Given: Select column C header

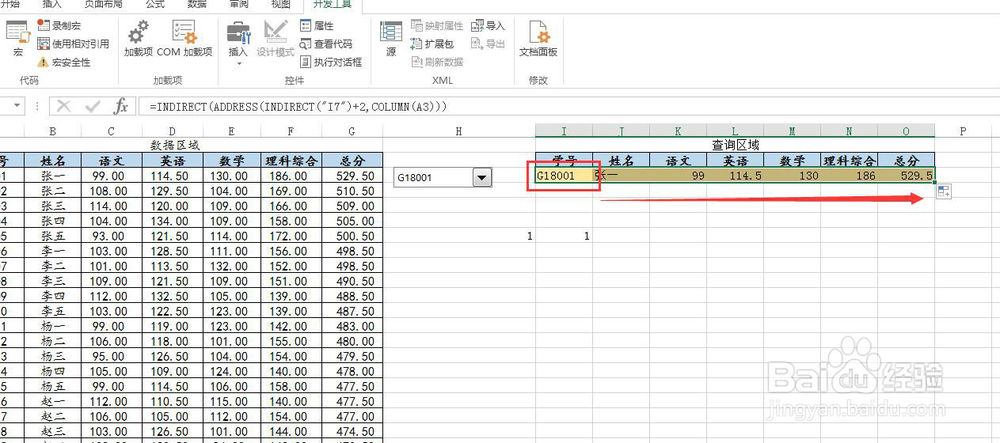Looking at the screenshot, I should coord(112,131).
